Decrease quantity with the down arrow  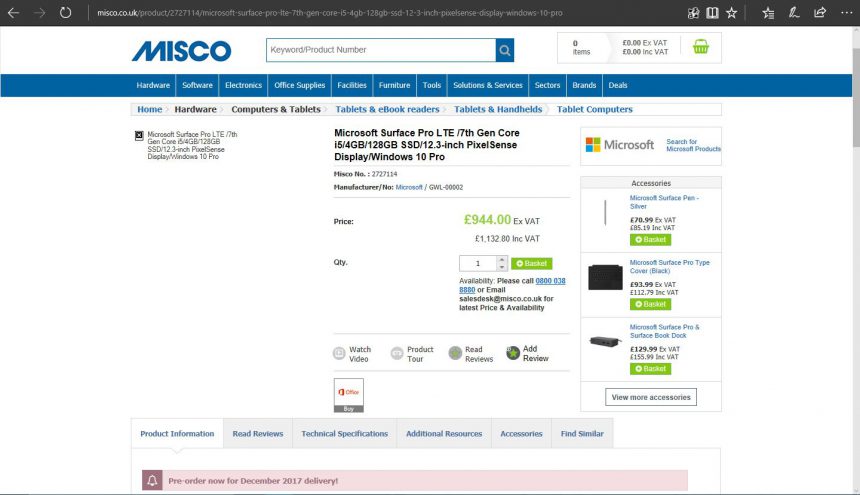pyautogui.click(x=502, y=267)
